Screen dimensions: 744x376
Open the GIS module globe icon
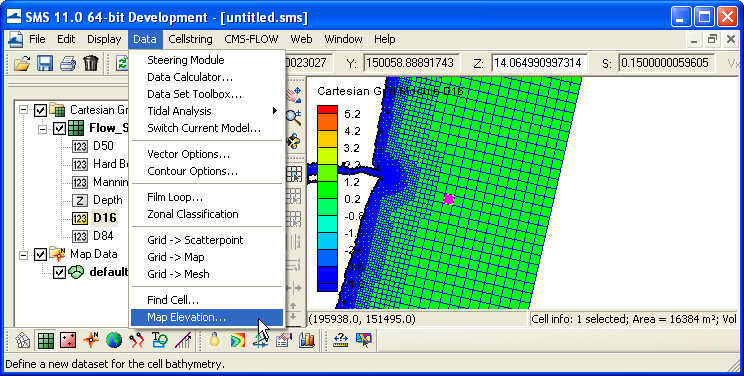(x=114, y=340)
